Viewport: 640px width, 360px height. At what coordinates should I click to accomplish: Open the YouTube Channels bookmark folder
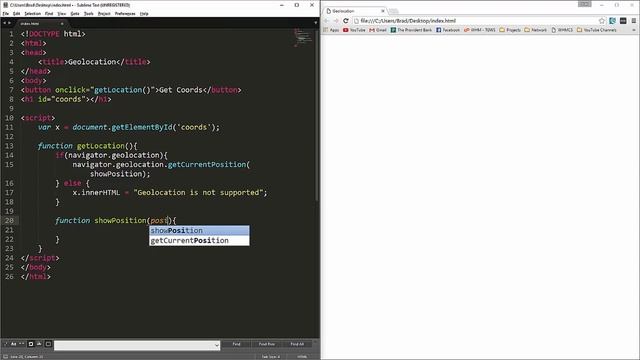click(597, 30)
